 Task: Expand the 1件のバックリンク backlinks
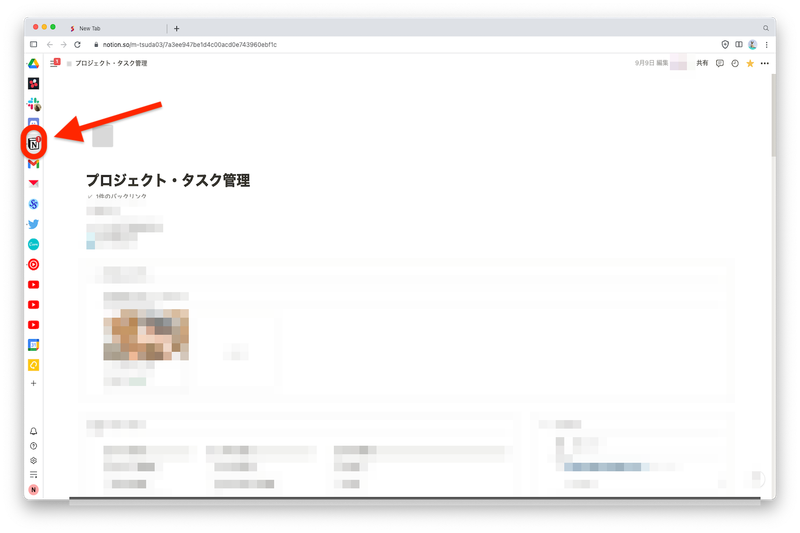[x=117, y=196]
